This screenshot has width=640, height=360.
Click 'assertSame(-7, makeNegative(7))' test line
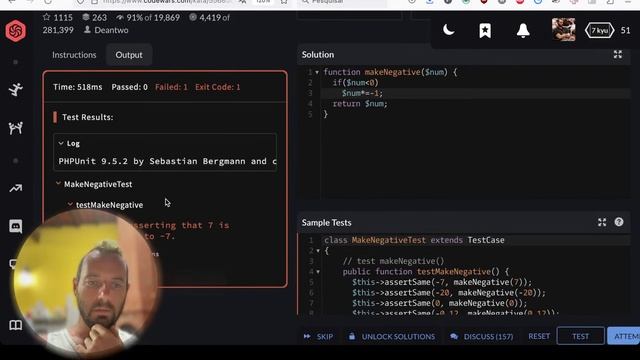442,282
